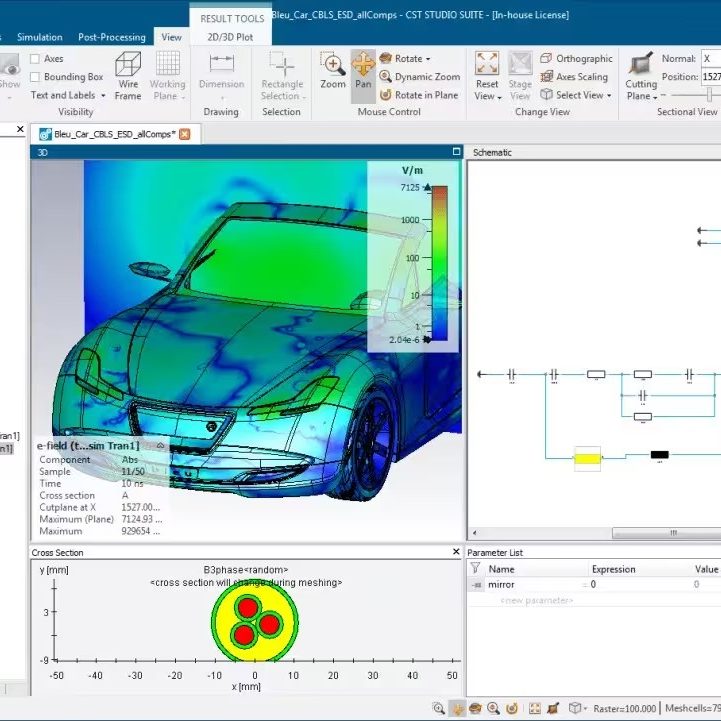Click the Reset View icon
The image size is (721, 721).
(487, 76)
